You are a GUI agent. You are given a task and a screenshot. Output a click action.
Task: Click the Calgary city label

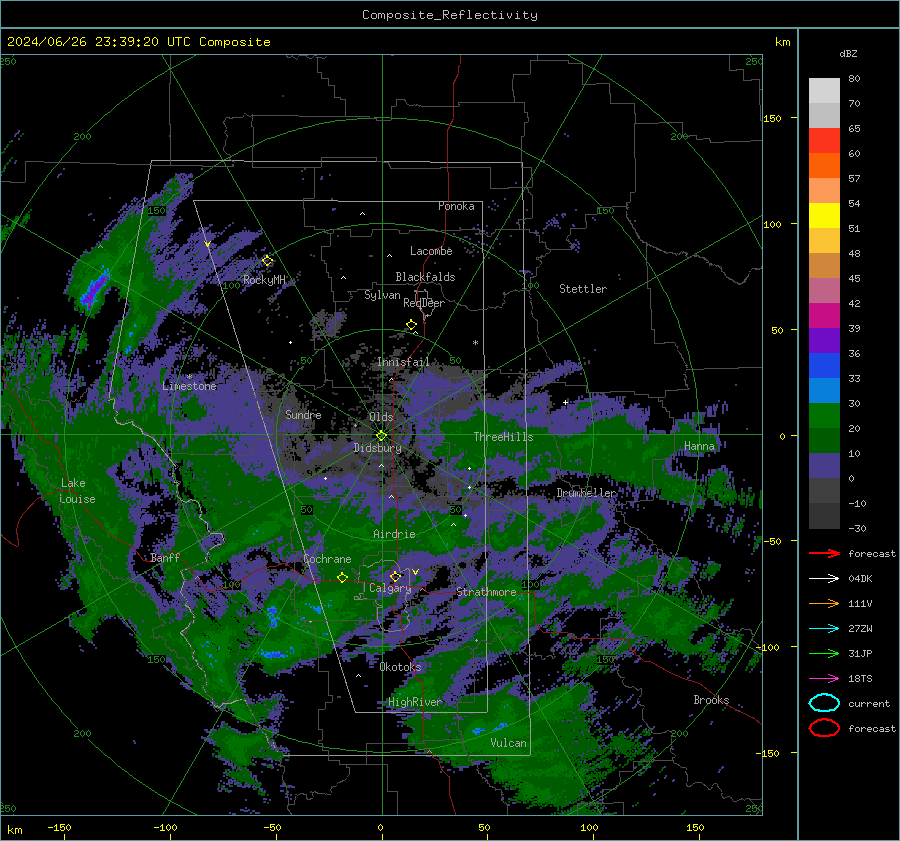tap(390, 588)
